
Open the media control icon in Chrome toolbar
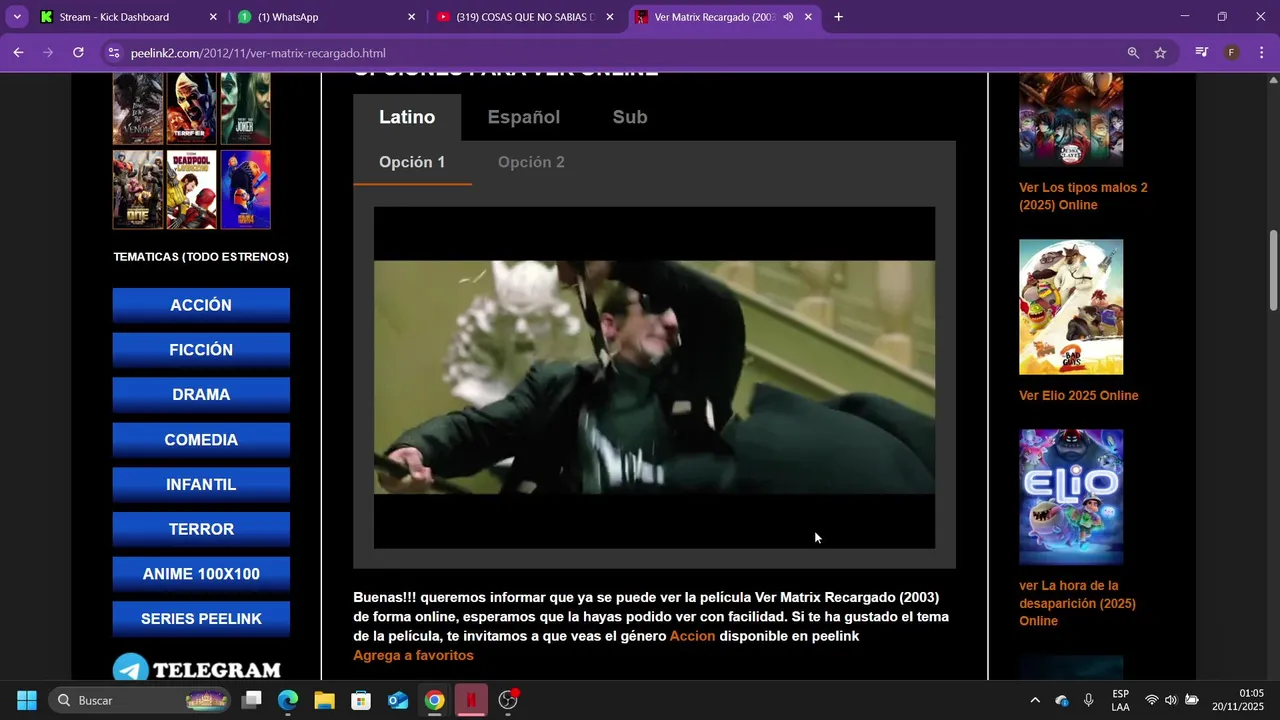(x=1202, y=53)
